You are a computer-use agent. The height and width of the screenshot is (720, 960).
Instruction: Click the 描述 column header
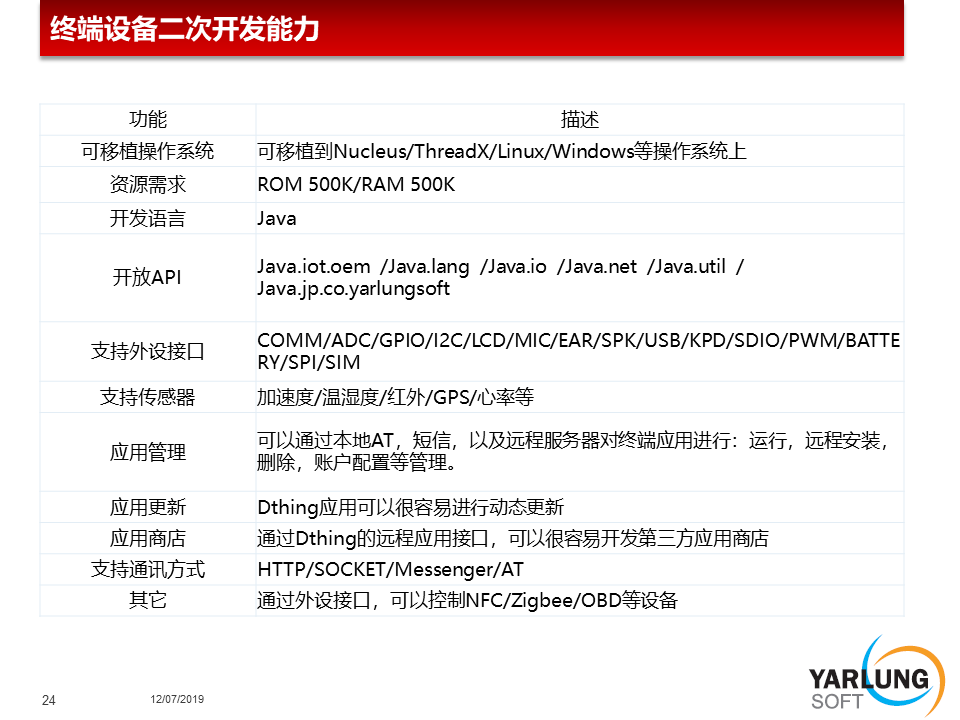point(579,119)
